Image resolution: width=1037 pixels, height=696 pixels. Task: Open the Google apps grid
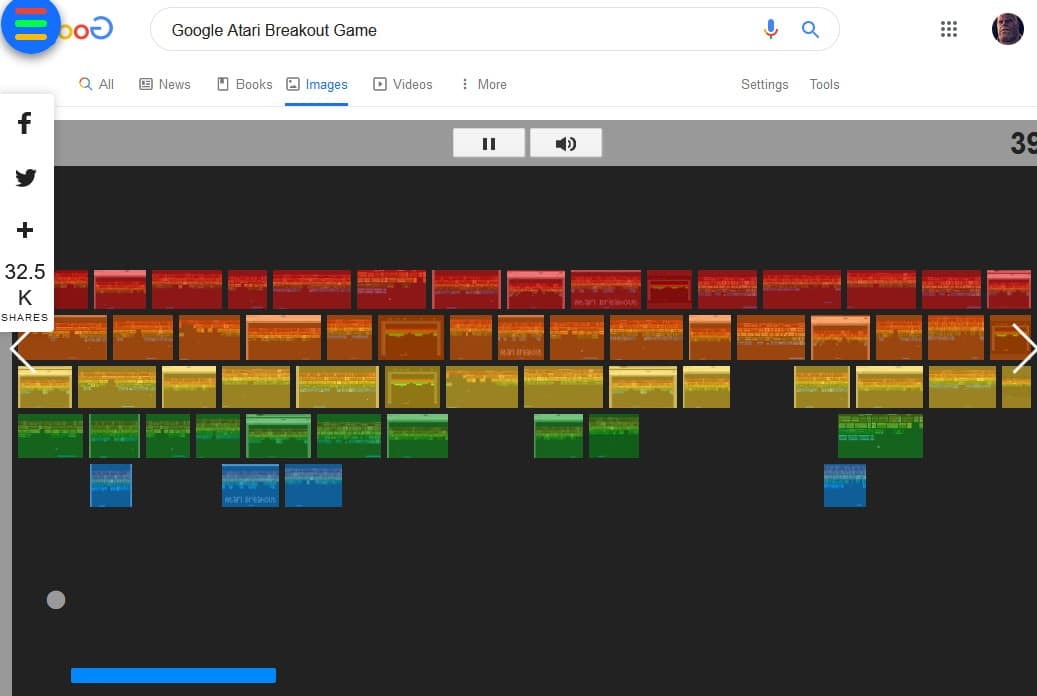pos(948,29)
